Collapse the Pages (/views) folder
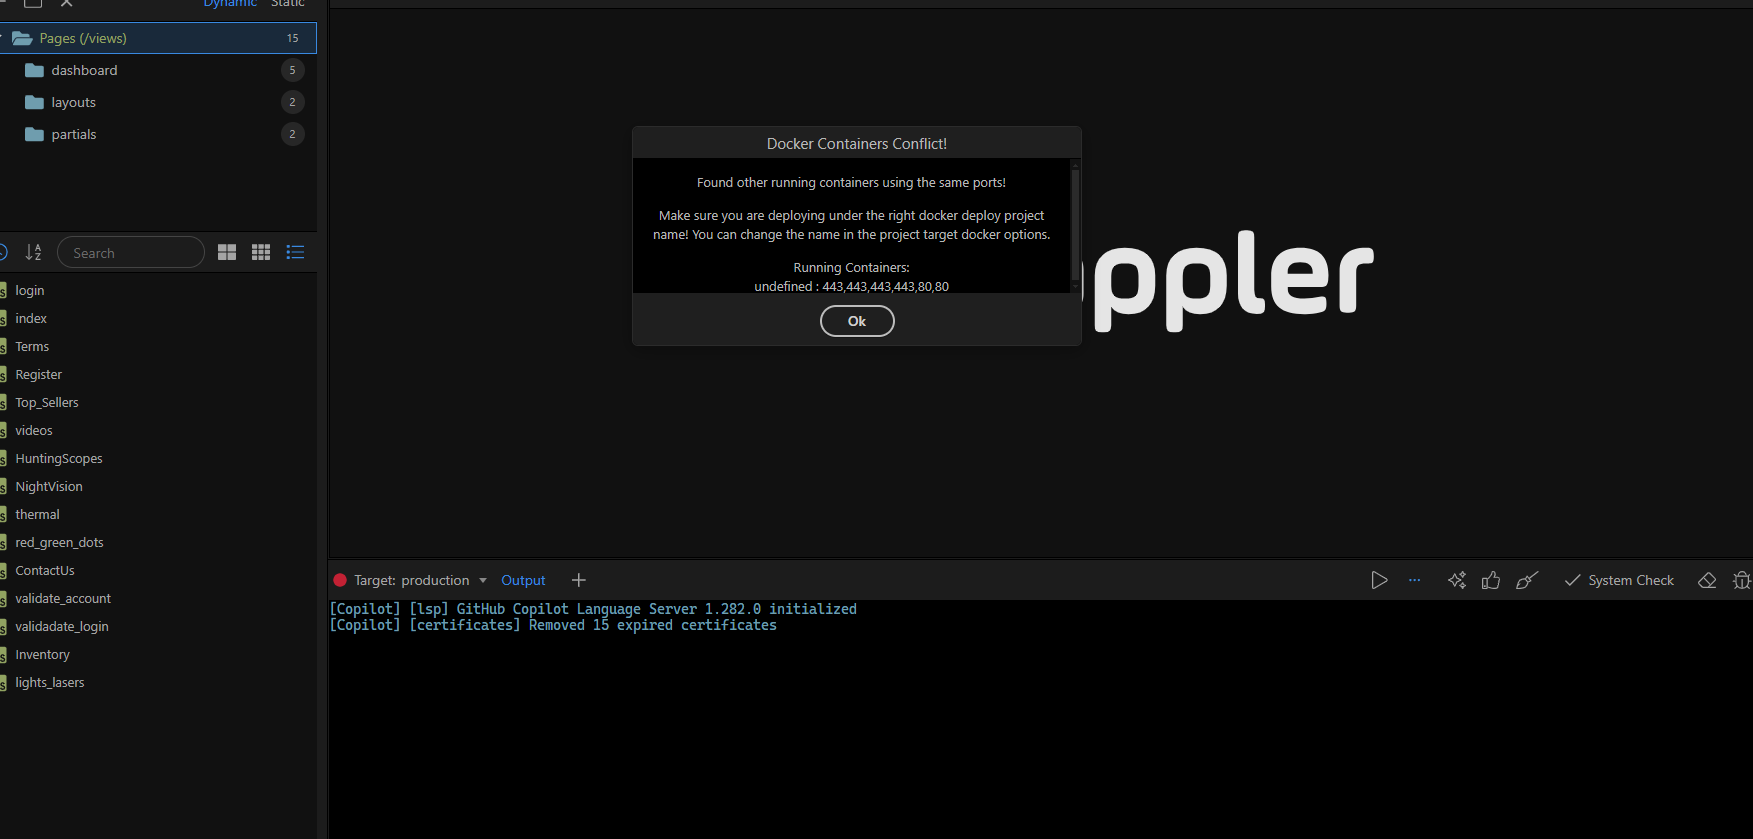This screenshot has height=839, width=1753. point(158,38)
